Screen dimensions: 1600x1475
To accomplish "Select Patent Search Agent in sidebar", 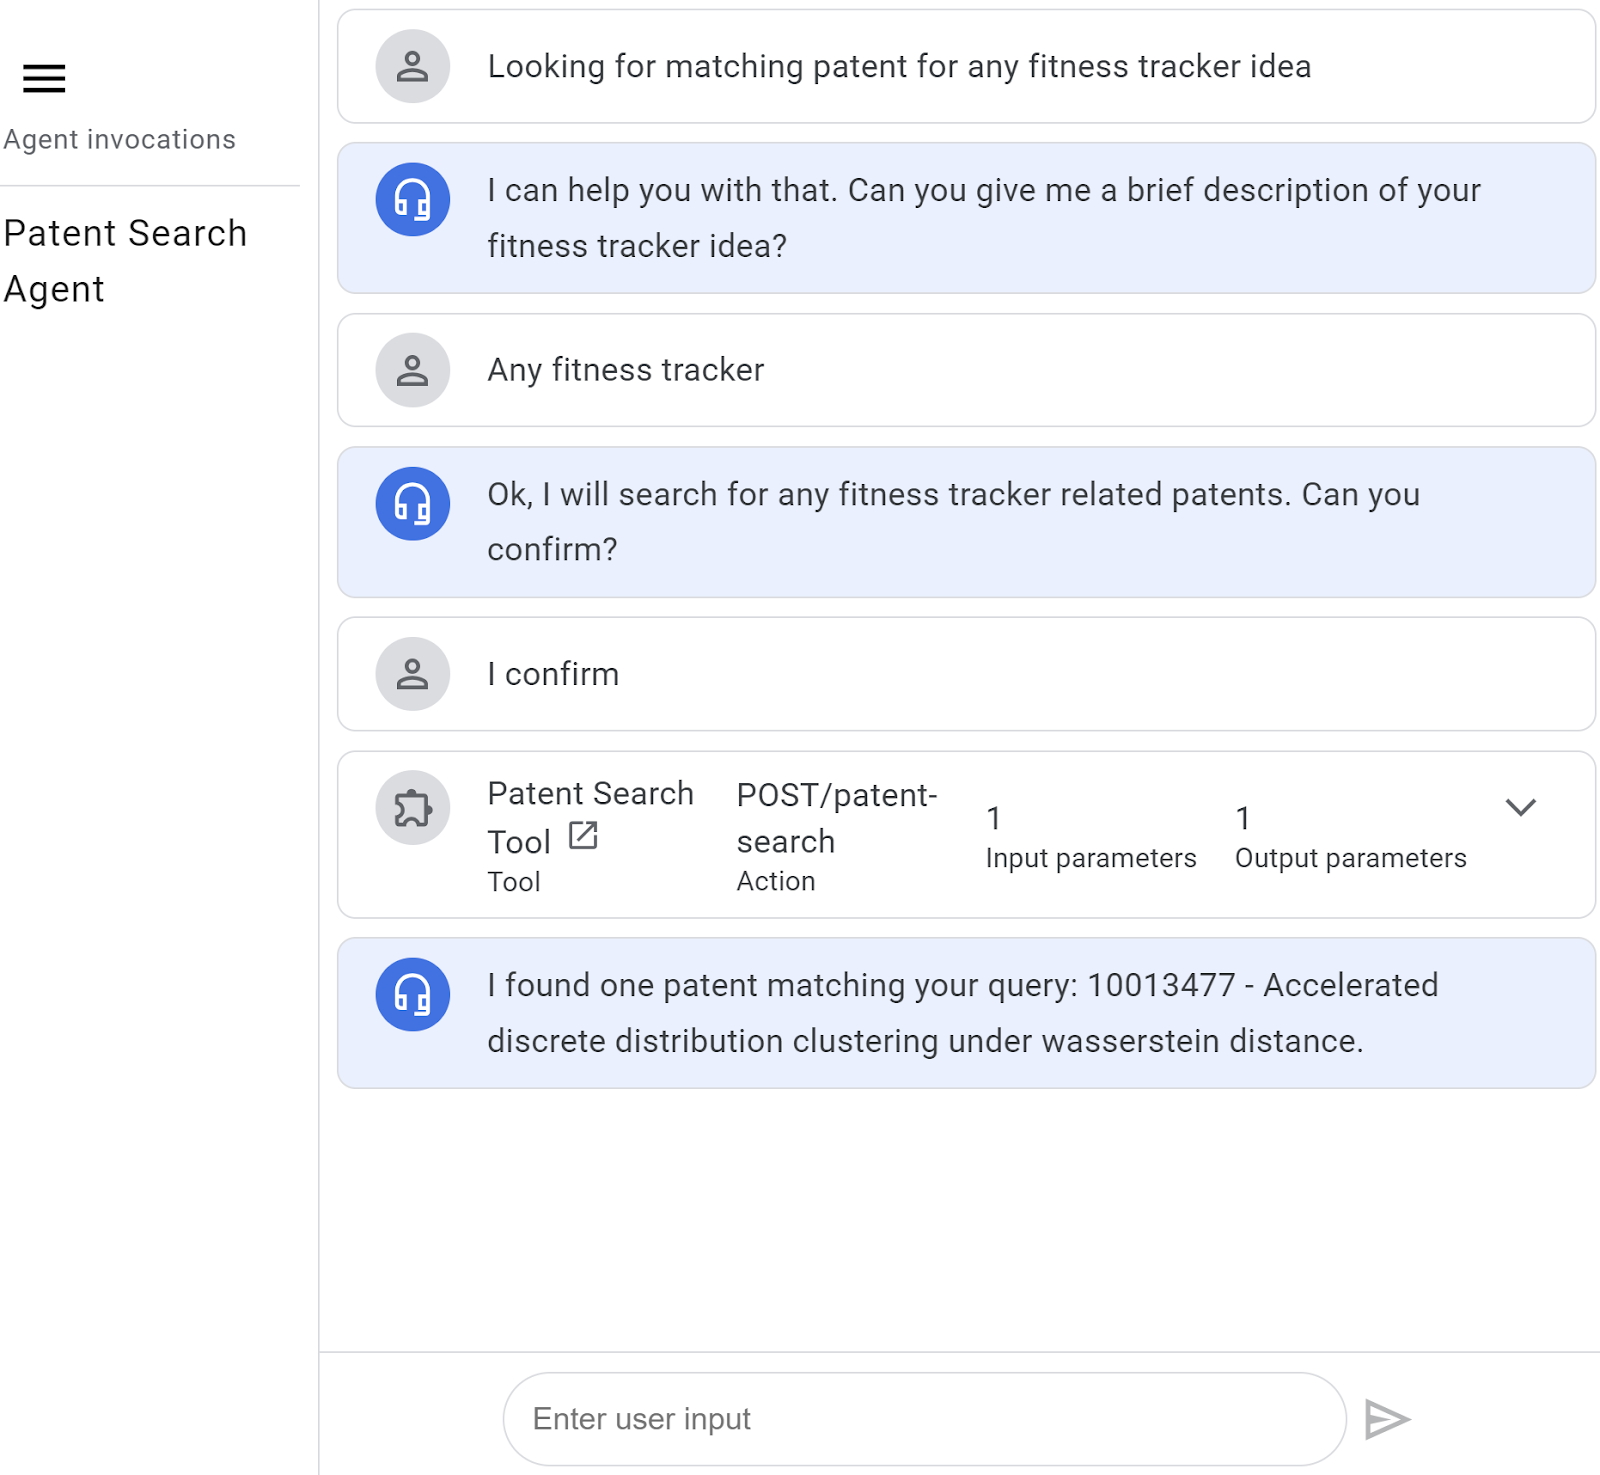I will 125,261.
